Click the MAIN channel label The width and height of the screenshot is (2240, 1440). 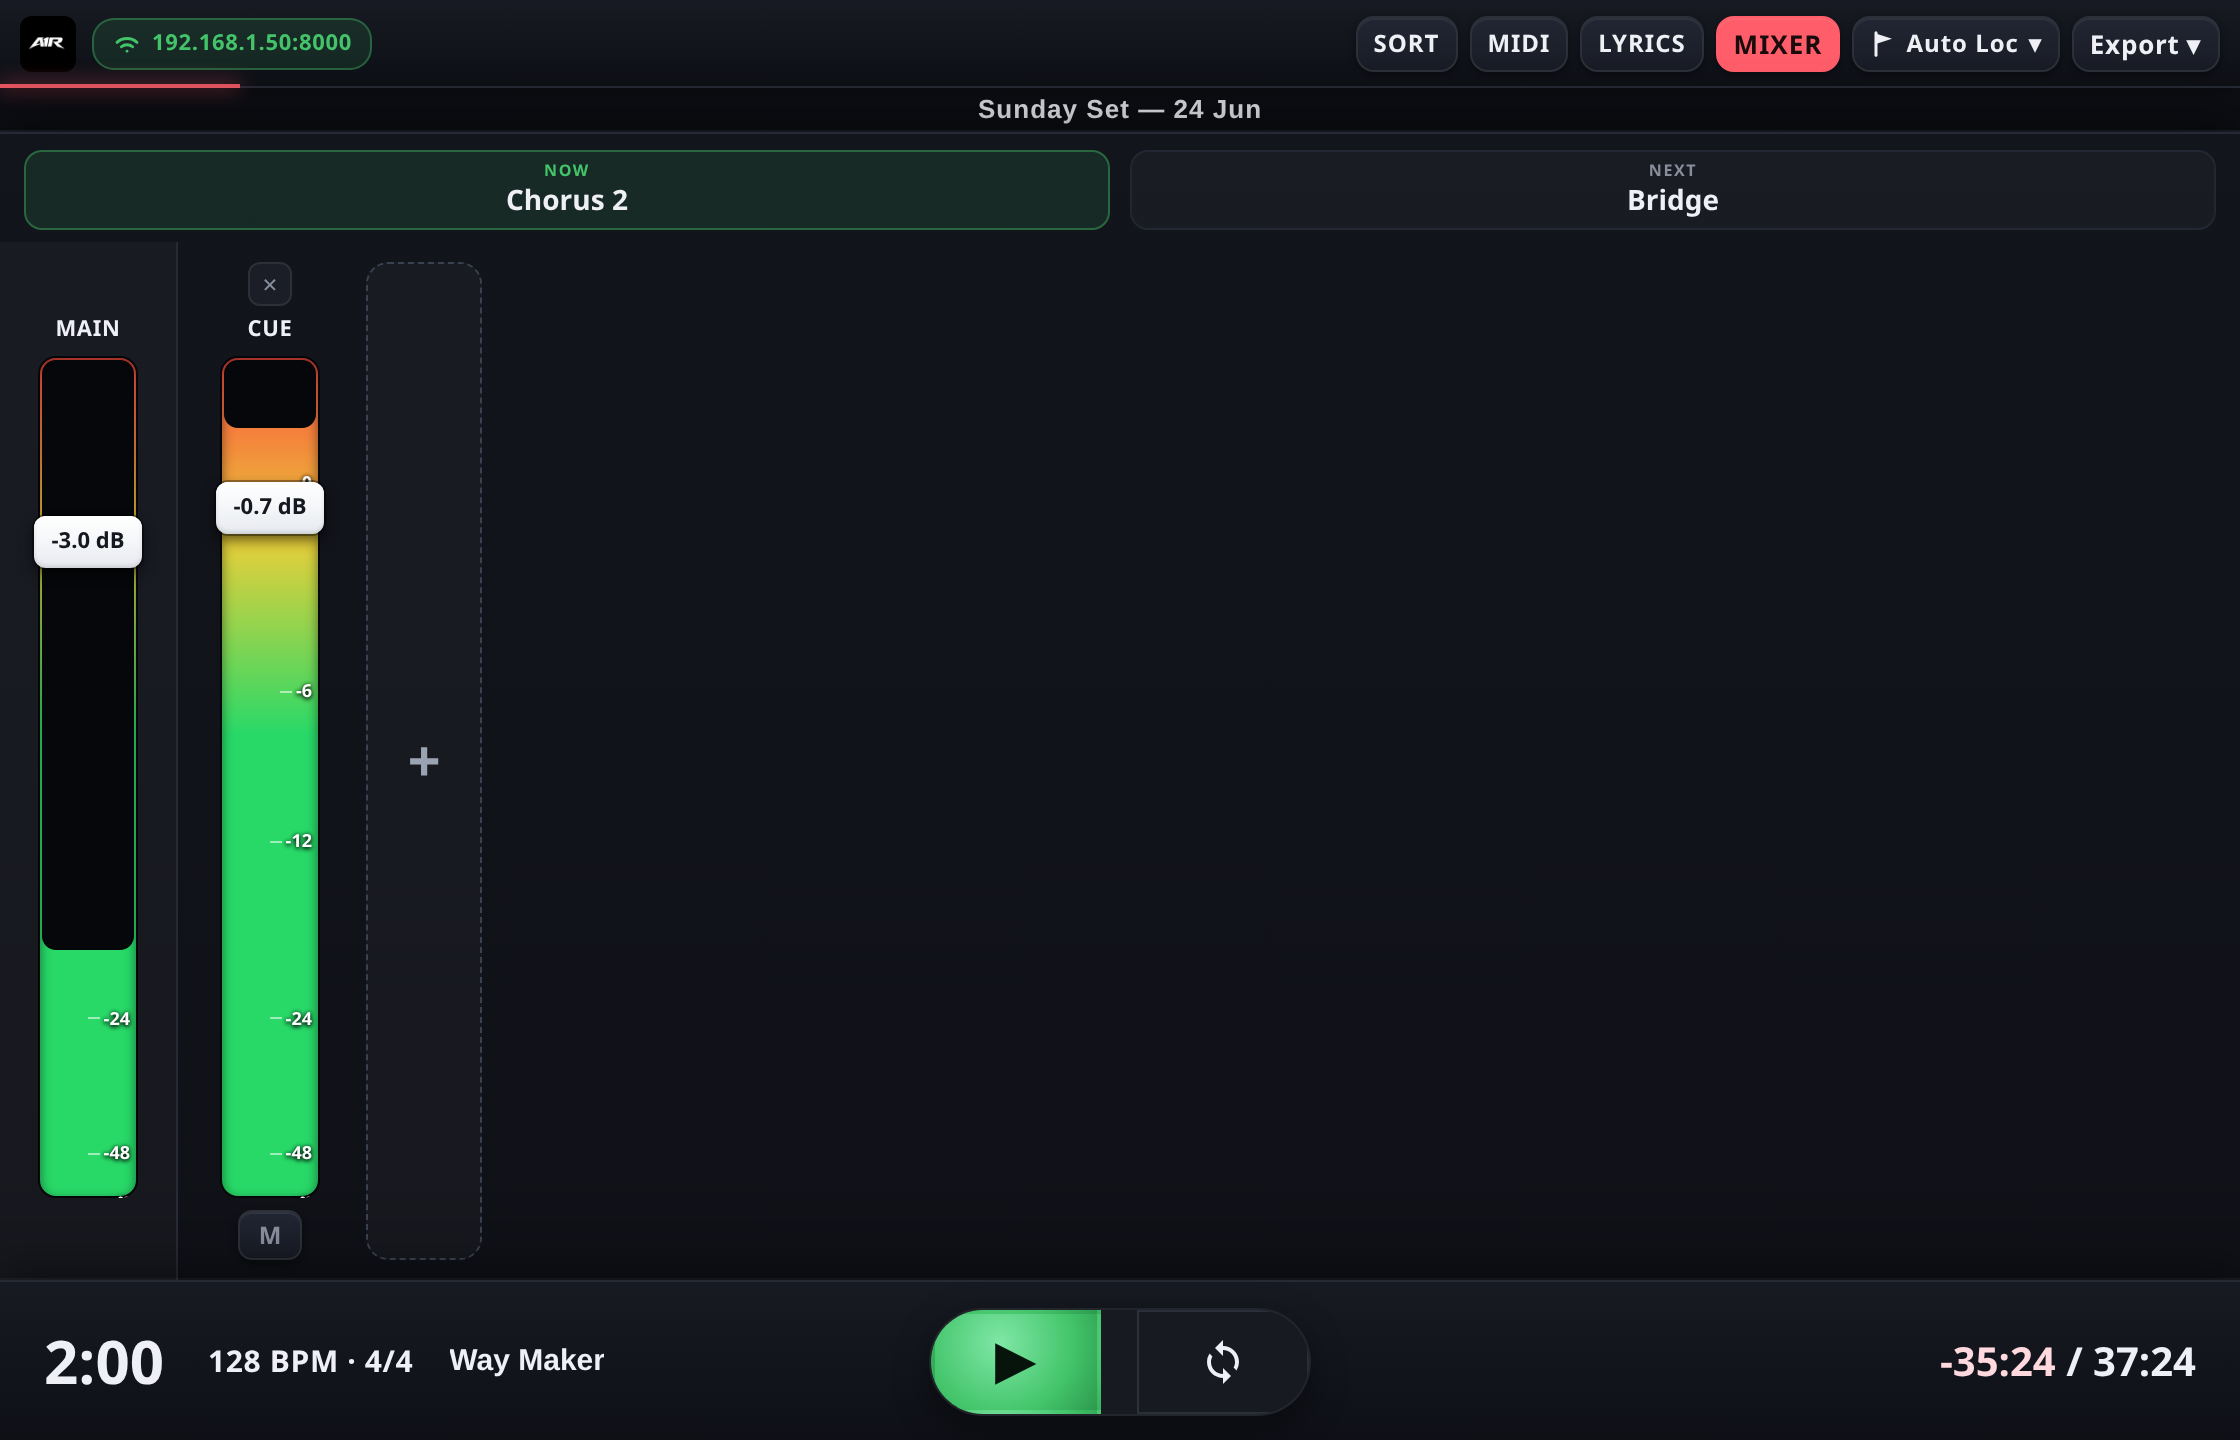click(x=88, y=328)
